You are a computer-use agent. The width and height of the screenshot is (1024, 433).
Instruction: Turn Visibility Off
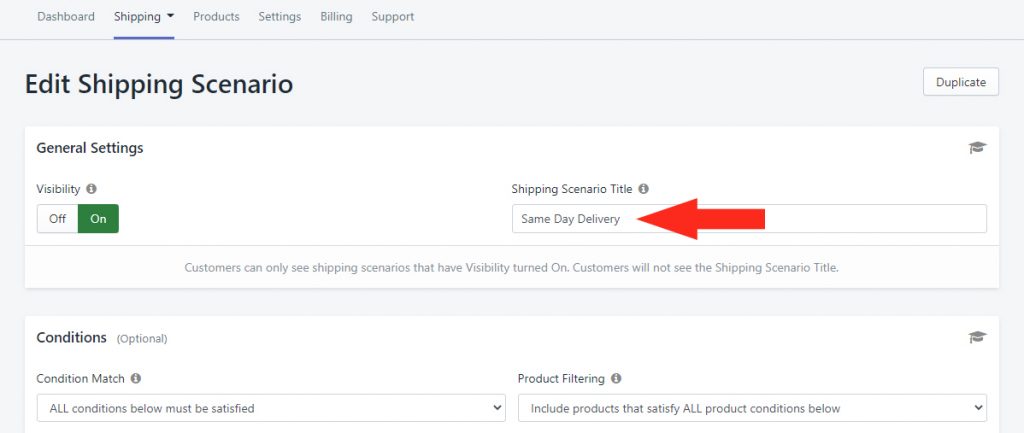57,219
